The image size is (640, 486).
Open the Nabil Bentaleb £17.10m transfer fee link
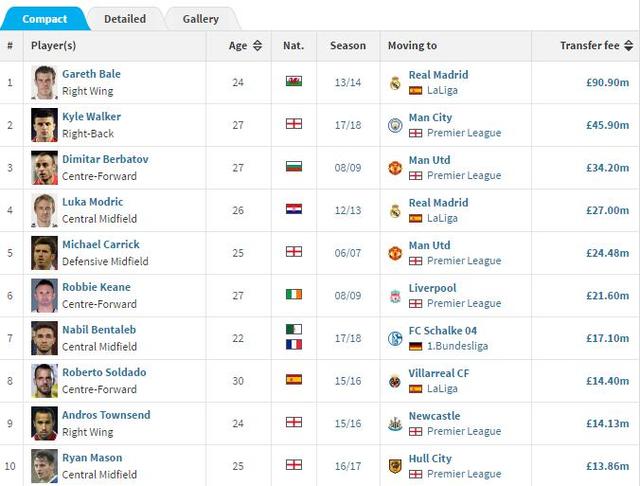tap(607, 338)
